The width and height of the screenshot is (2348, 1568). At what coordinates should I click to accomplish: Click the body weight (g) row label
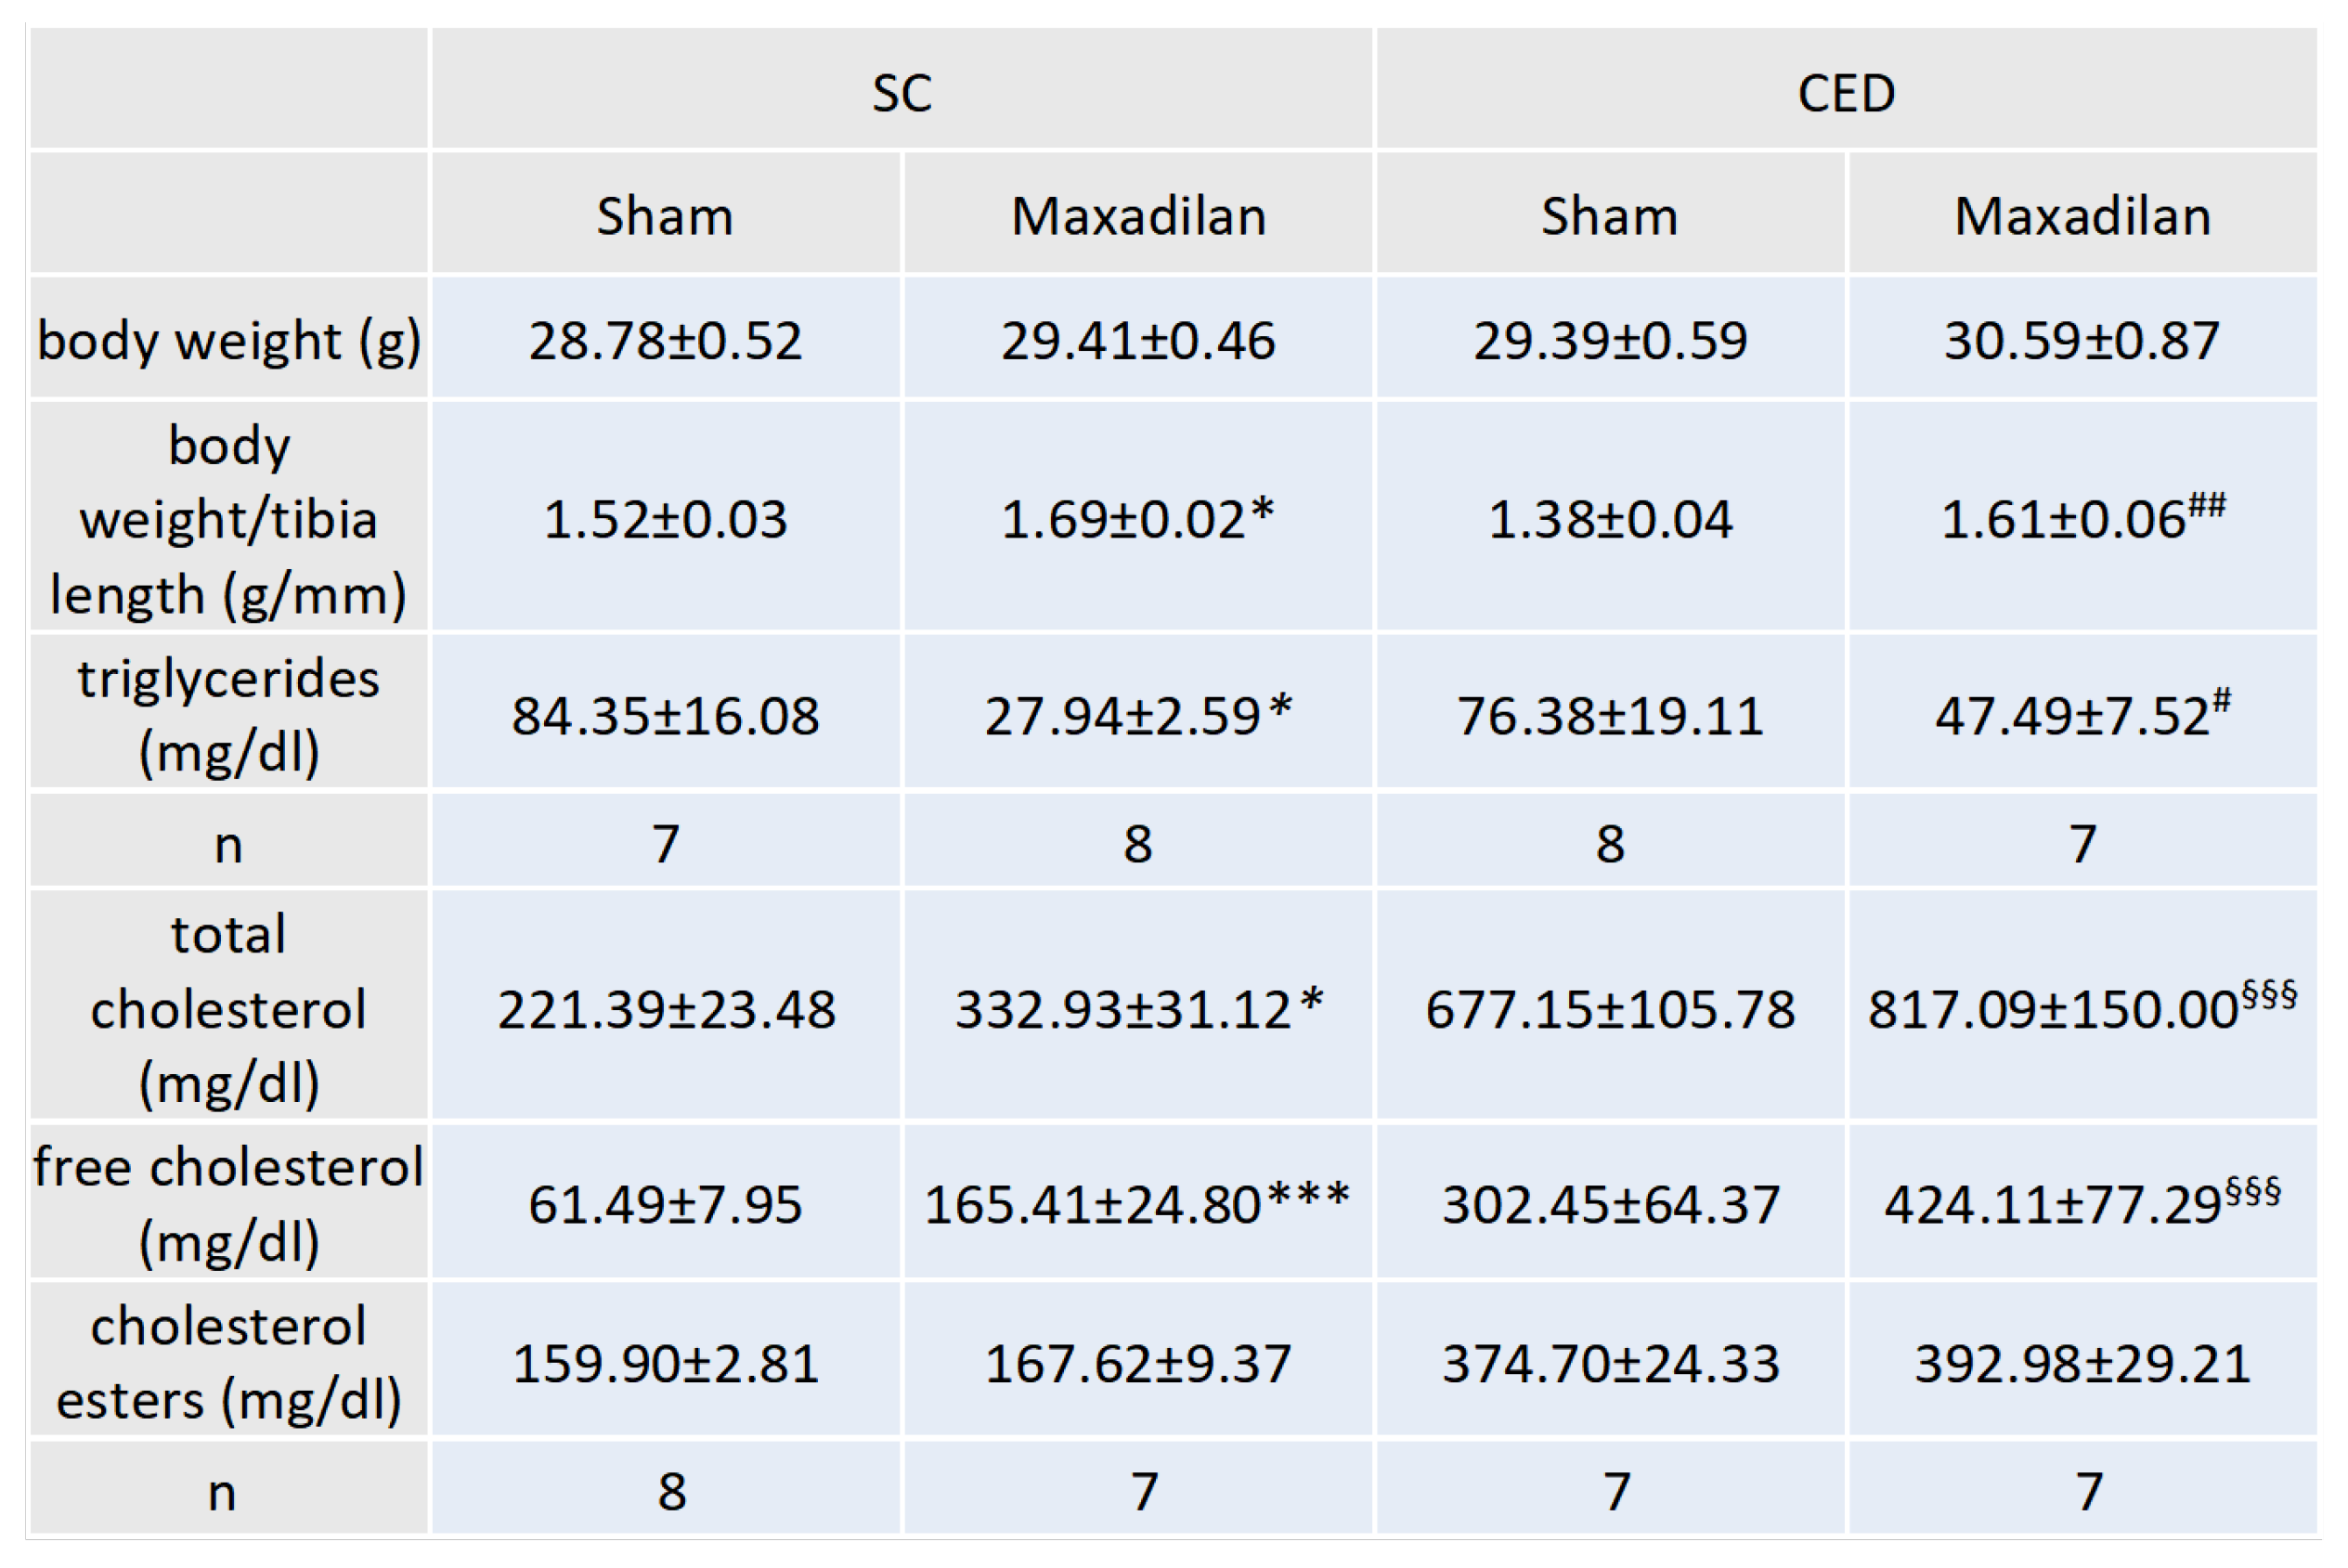[229, 340]
